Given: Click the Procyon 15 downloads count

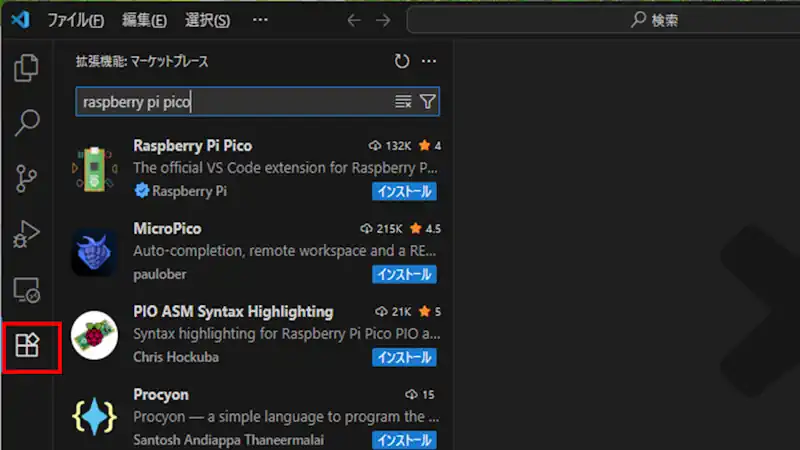Looking at the screenshot, I should point(420,394).
